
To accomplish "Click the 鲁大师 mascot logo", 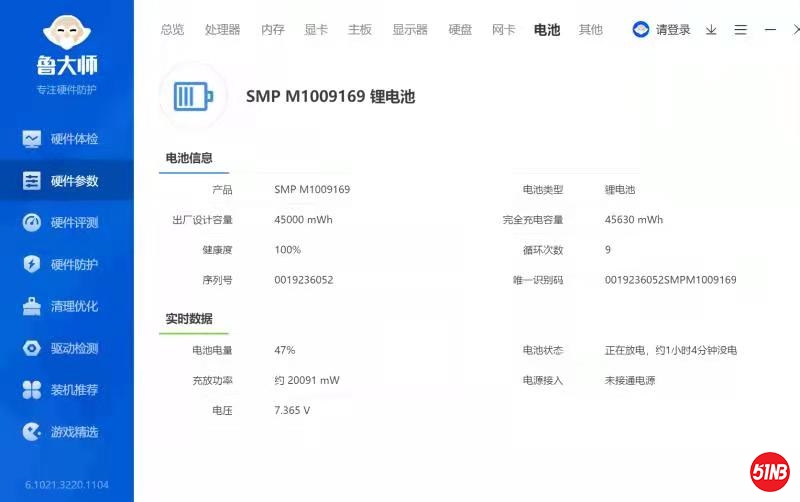I will (x=67, y=33).
